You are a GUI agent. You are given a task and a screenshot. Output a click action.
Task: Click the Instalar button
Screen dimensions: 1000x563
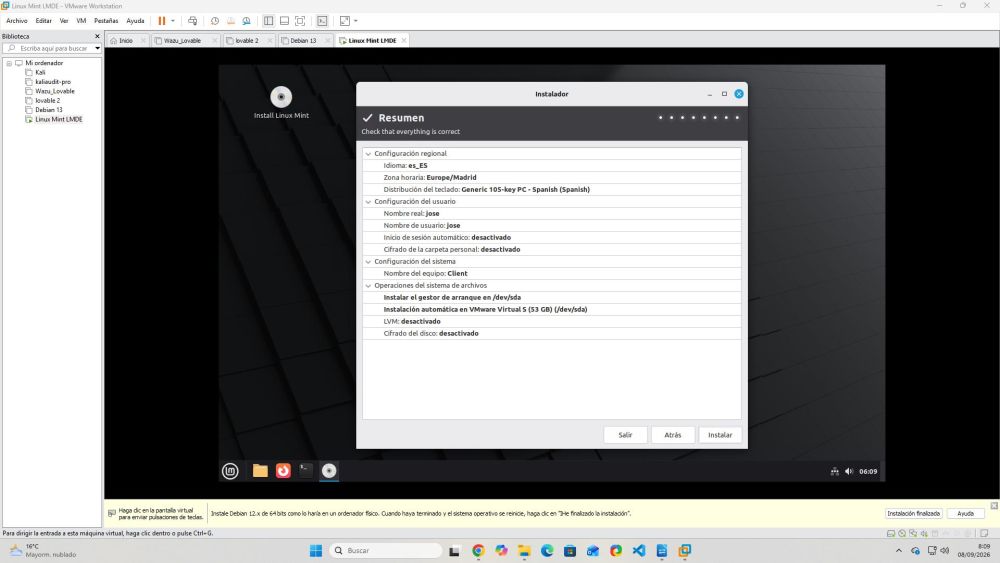click(x=720, y=435)
